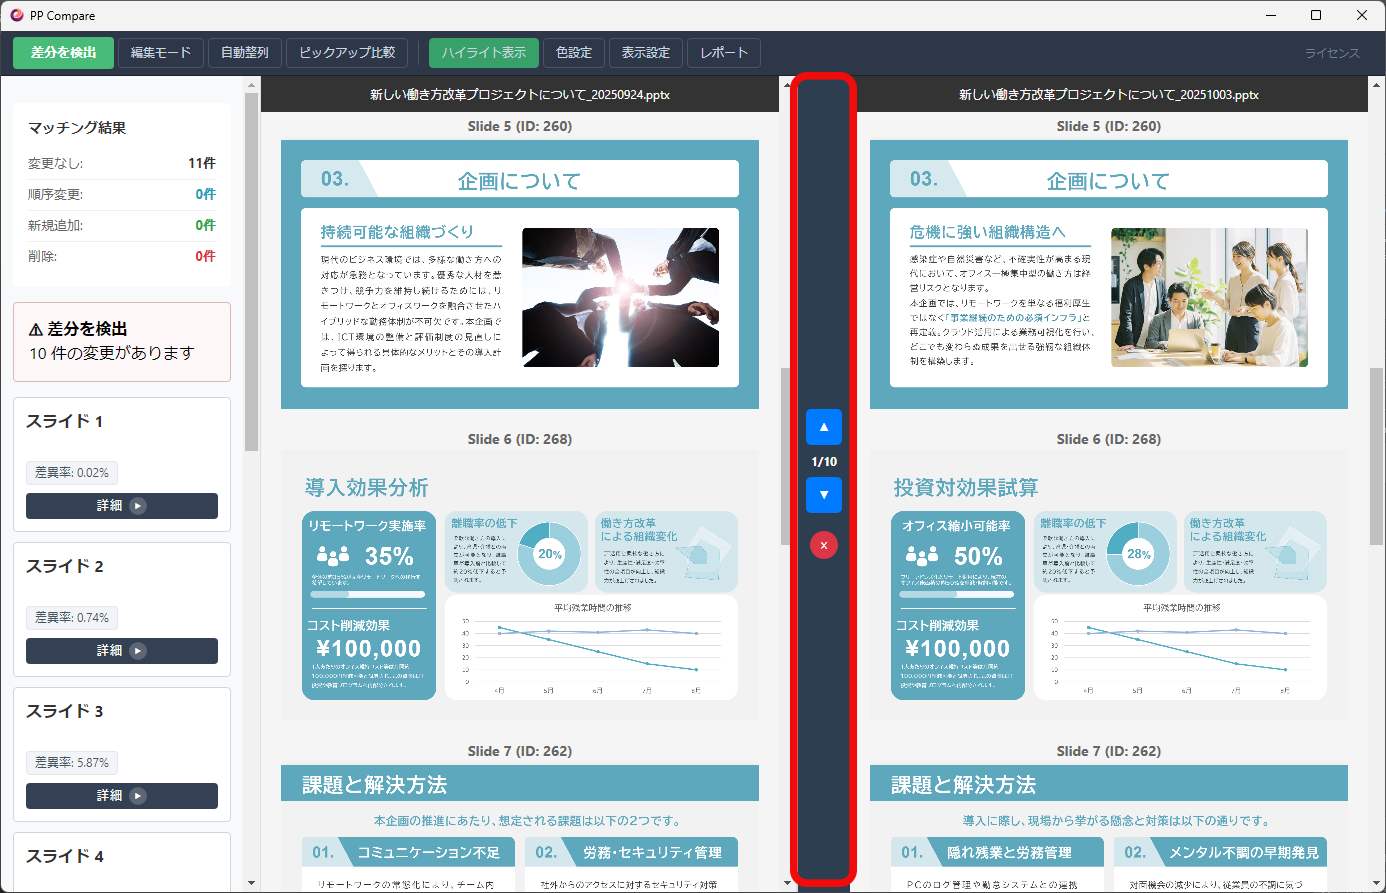Click left pane Slide 5 (ID: 260) label
This screenshot has width=1386, height=893.
(x=520, y=126)
